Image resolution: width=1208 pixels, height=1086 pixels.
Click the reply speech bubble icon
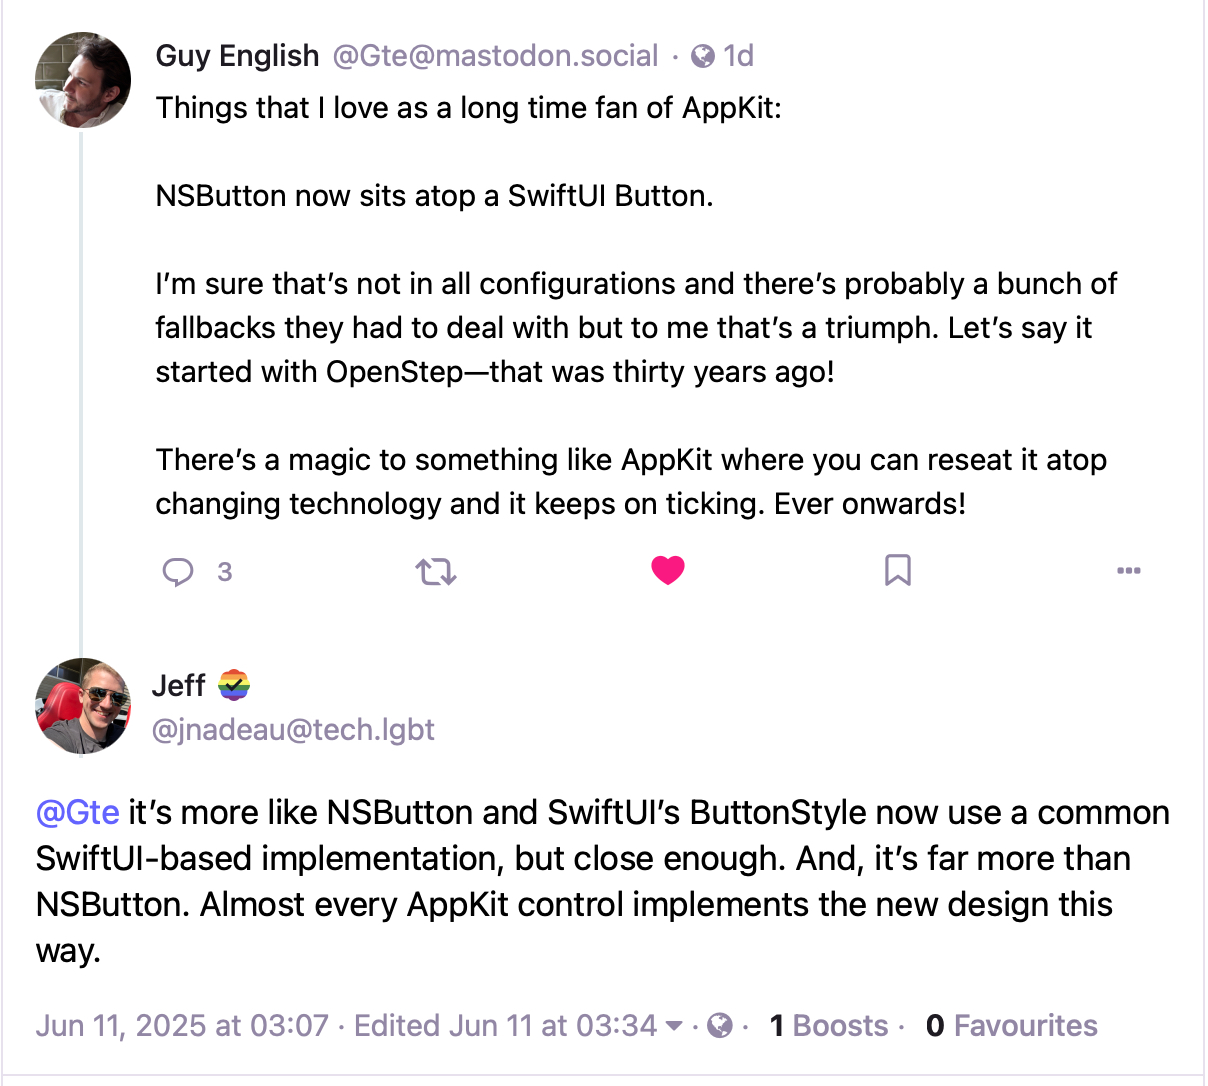tap(178, 571)
